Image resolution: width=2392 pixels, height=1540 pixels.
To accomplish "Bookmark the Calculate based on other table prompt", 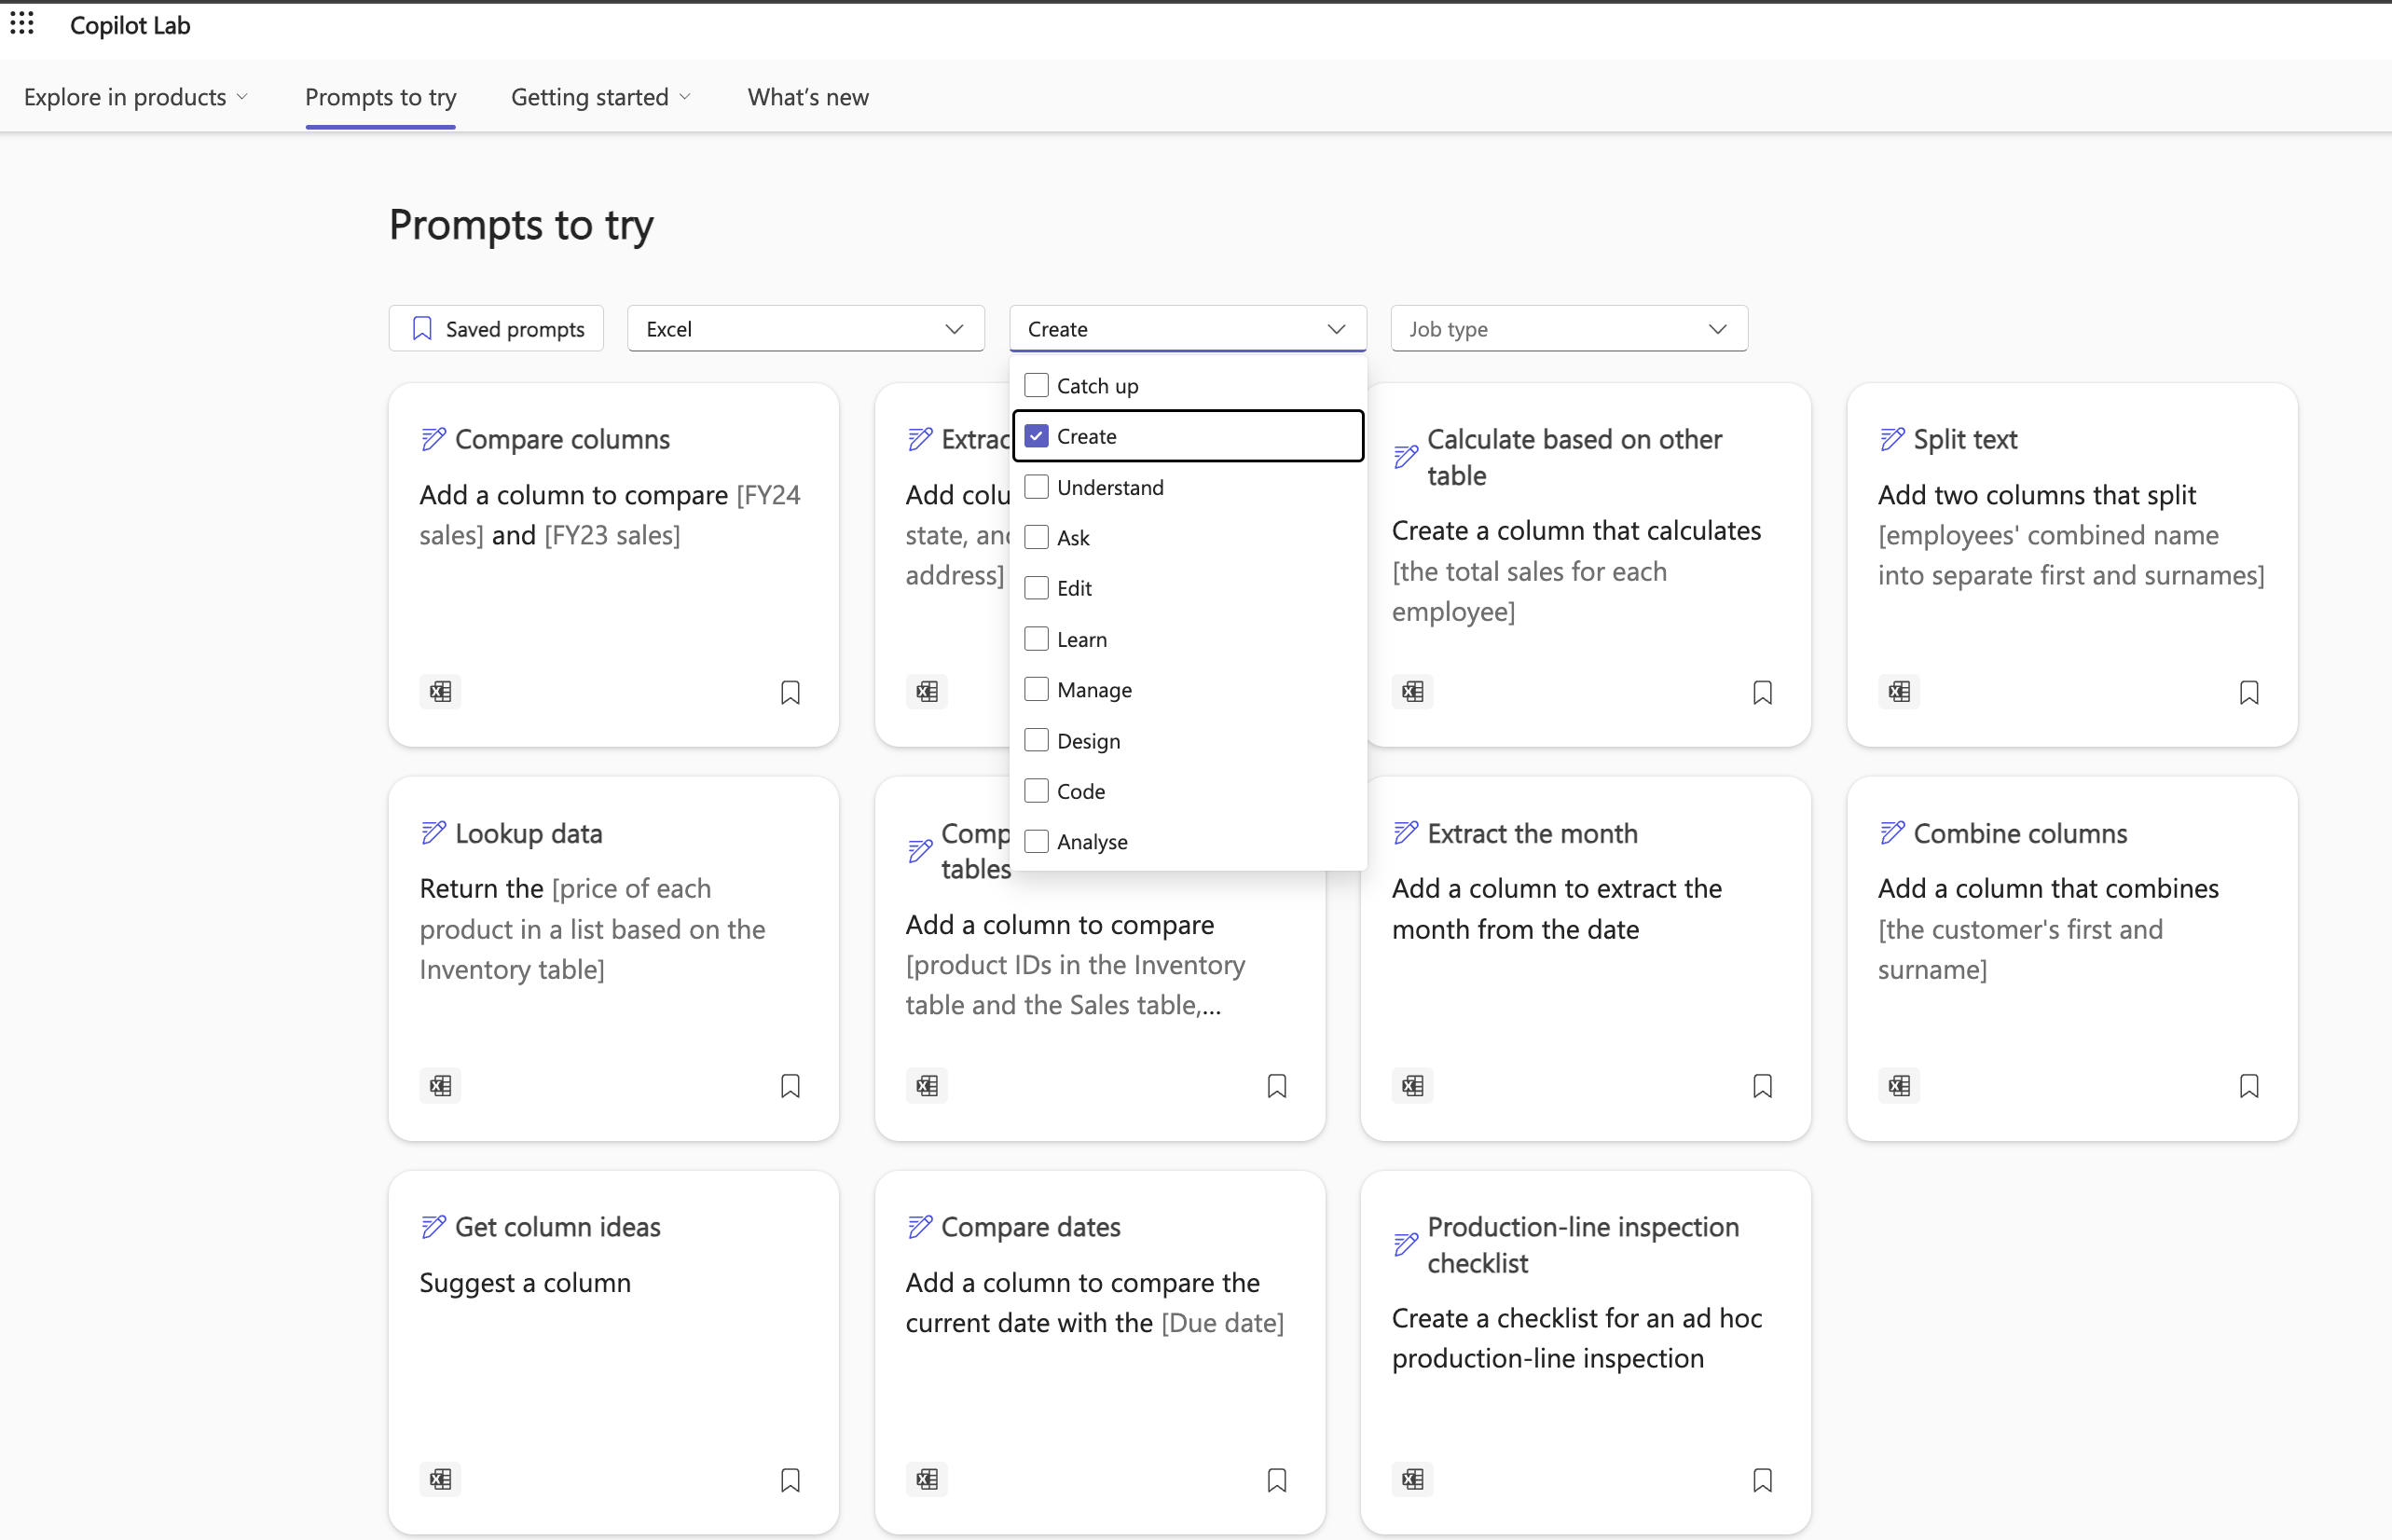I will click(1762, 692).
